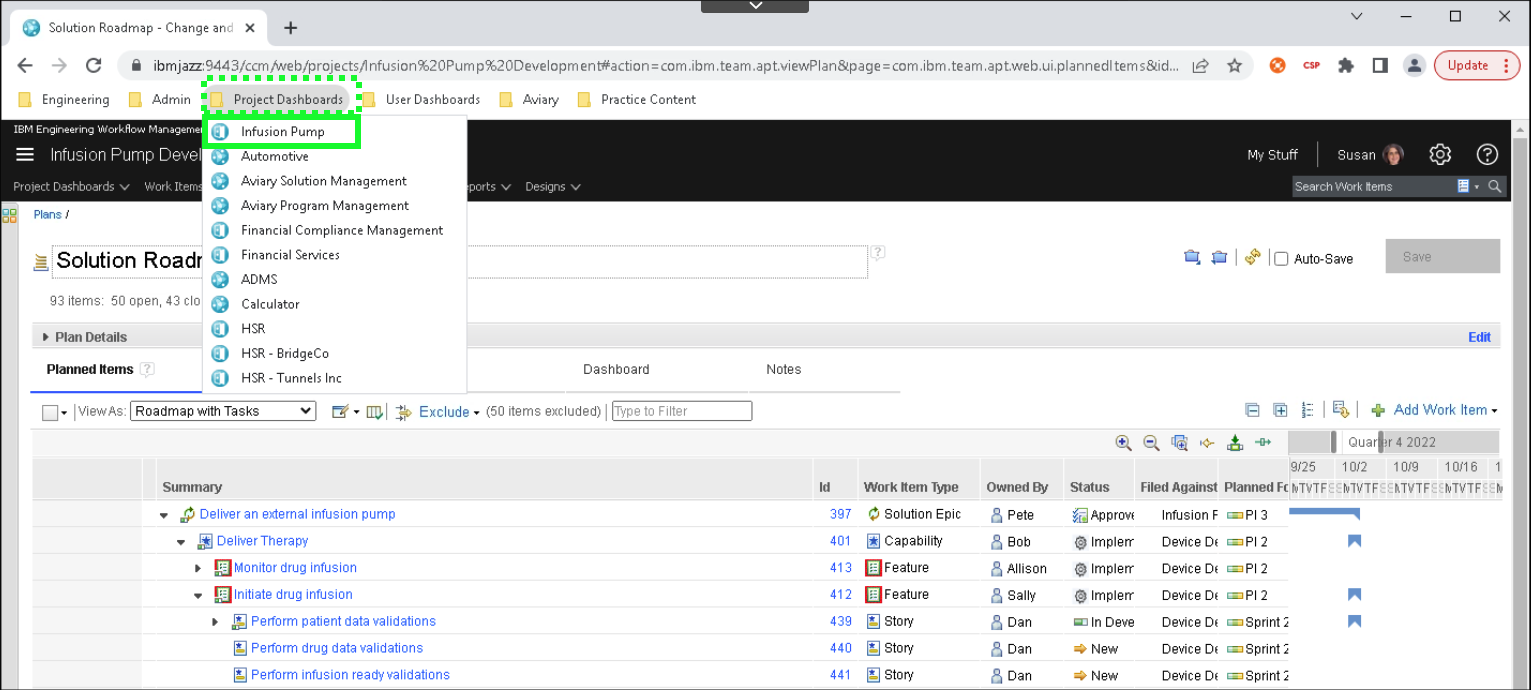The height and width of the screenshot is (690, 1531).
Task: Switch to the Dashboard tab
Action: [x=616, y=370]
